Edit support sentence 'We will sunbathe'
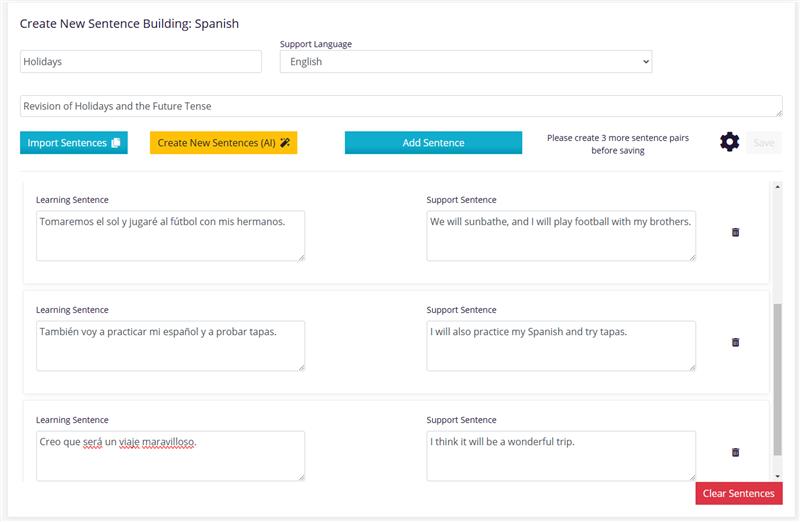This screenshot has width=800, height=522. 561,236
